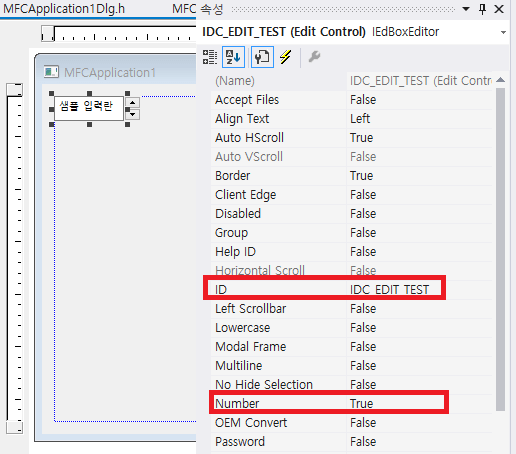Screen dimensions: 516x454
Task: Open property pages wrench icon
Action: point(314,57)
